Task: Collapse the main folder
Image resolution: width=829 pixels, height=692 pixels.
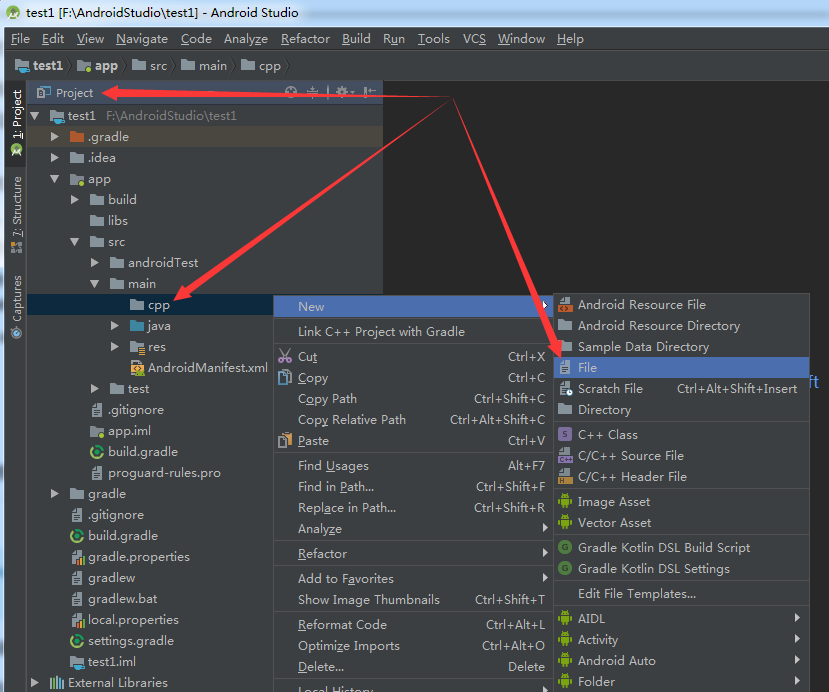Action: [95, 283]
